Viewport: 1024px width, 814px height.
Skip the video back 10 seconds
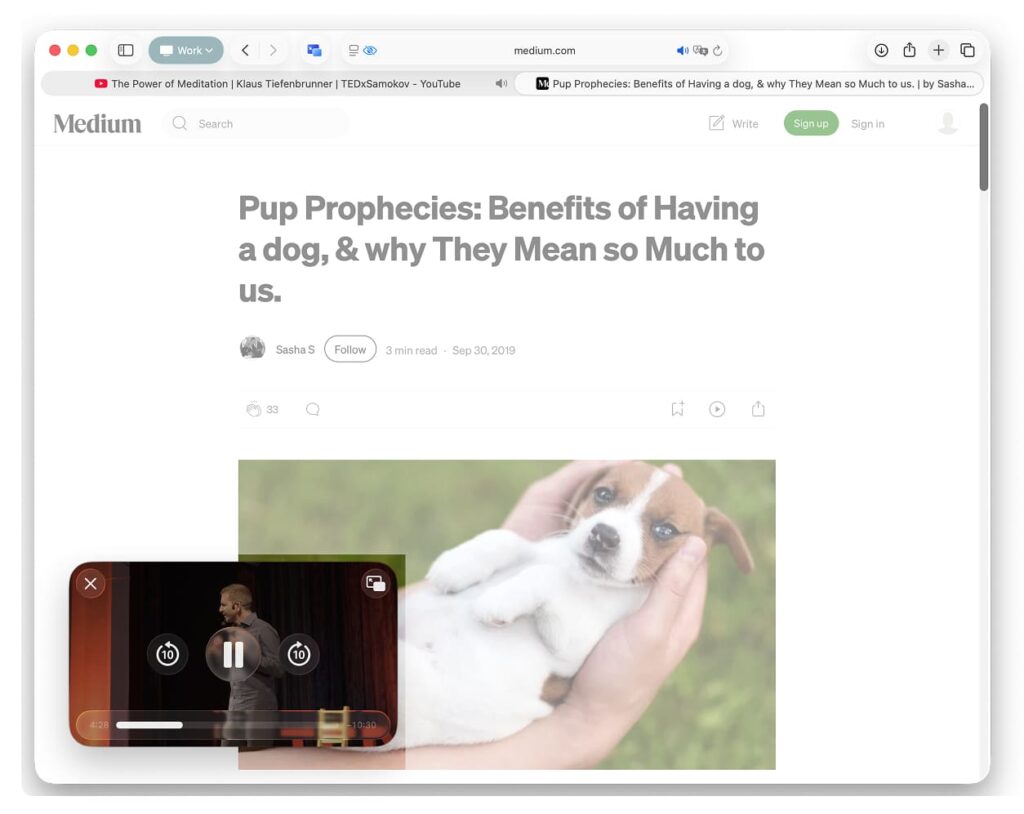coord(167,655)
